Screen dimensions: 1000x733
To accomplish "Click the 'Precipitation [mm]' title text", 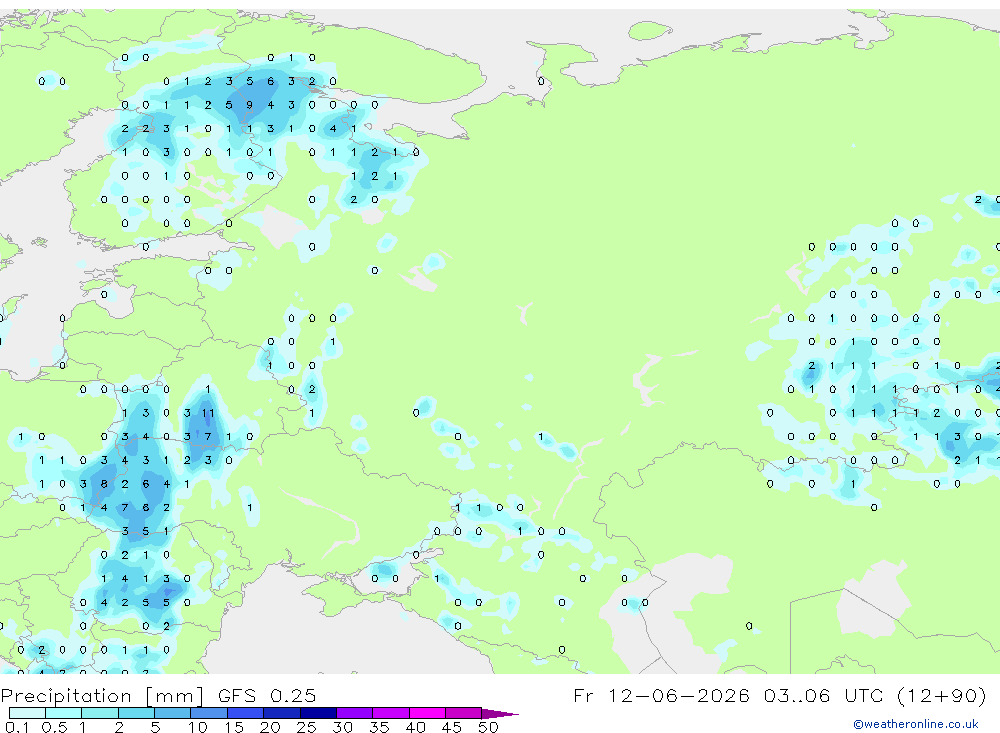I will (x=102, y=696).
